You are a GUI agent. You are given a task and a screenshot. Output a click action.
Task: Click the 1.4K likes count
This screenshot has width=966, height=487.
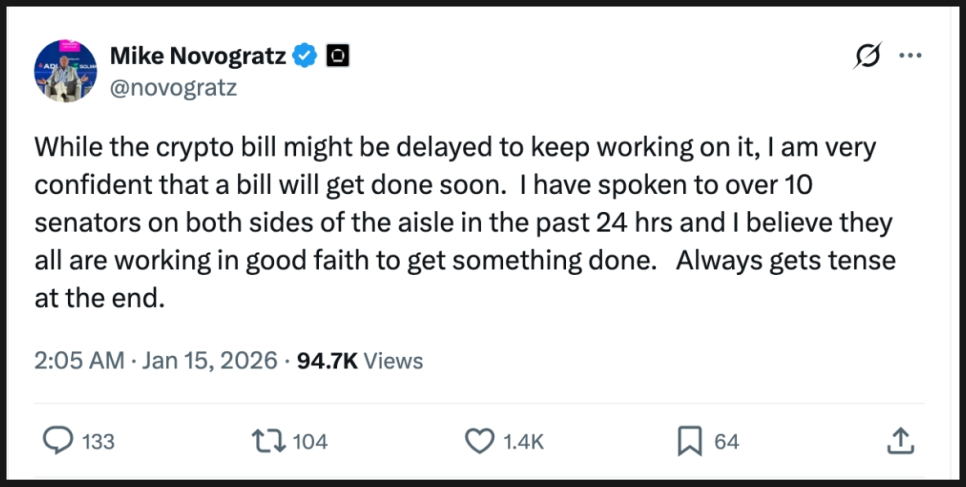(525, 441)
